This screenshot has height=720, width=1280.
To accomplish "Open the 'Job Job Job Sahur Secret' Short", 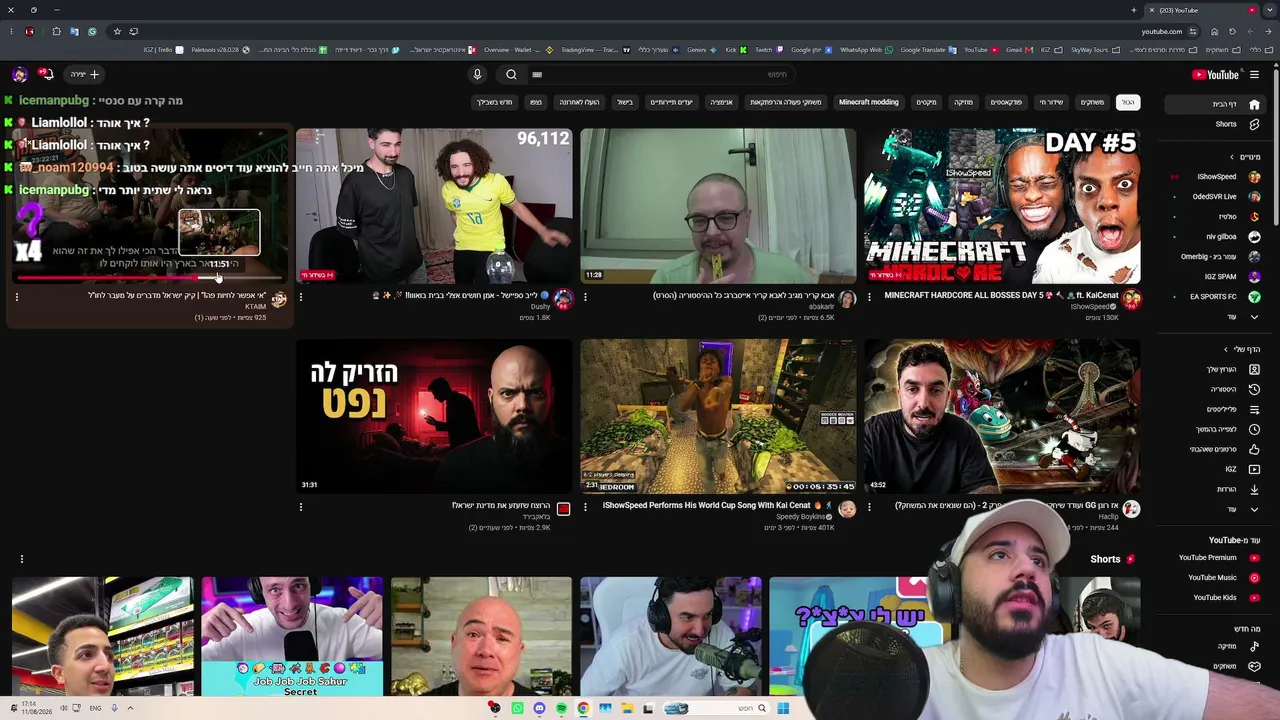I will coord(292,636).
